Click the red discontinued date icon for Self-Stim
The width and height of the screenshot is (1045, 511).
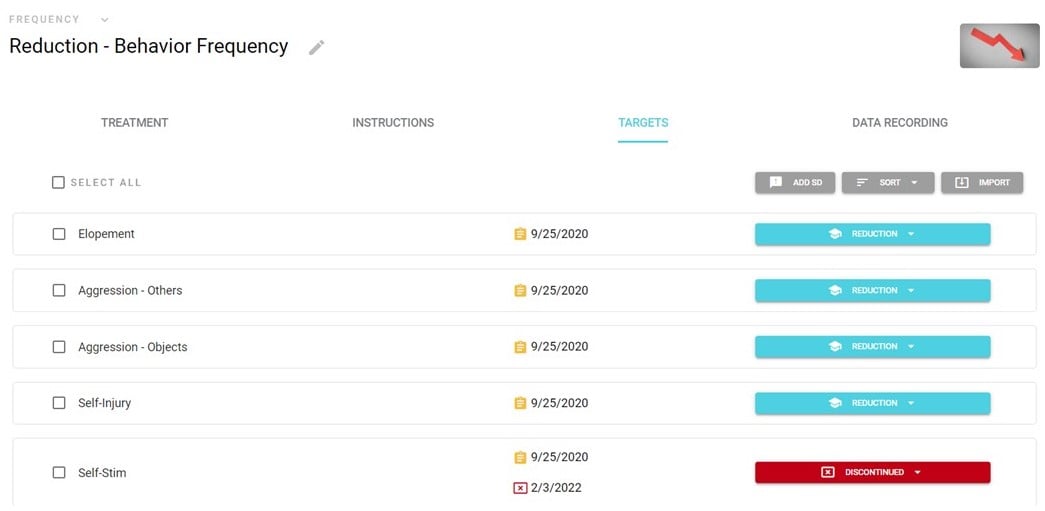[x=520, y=488]
